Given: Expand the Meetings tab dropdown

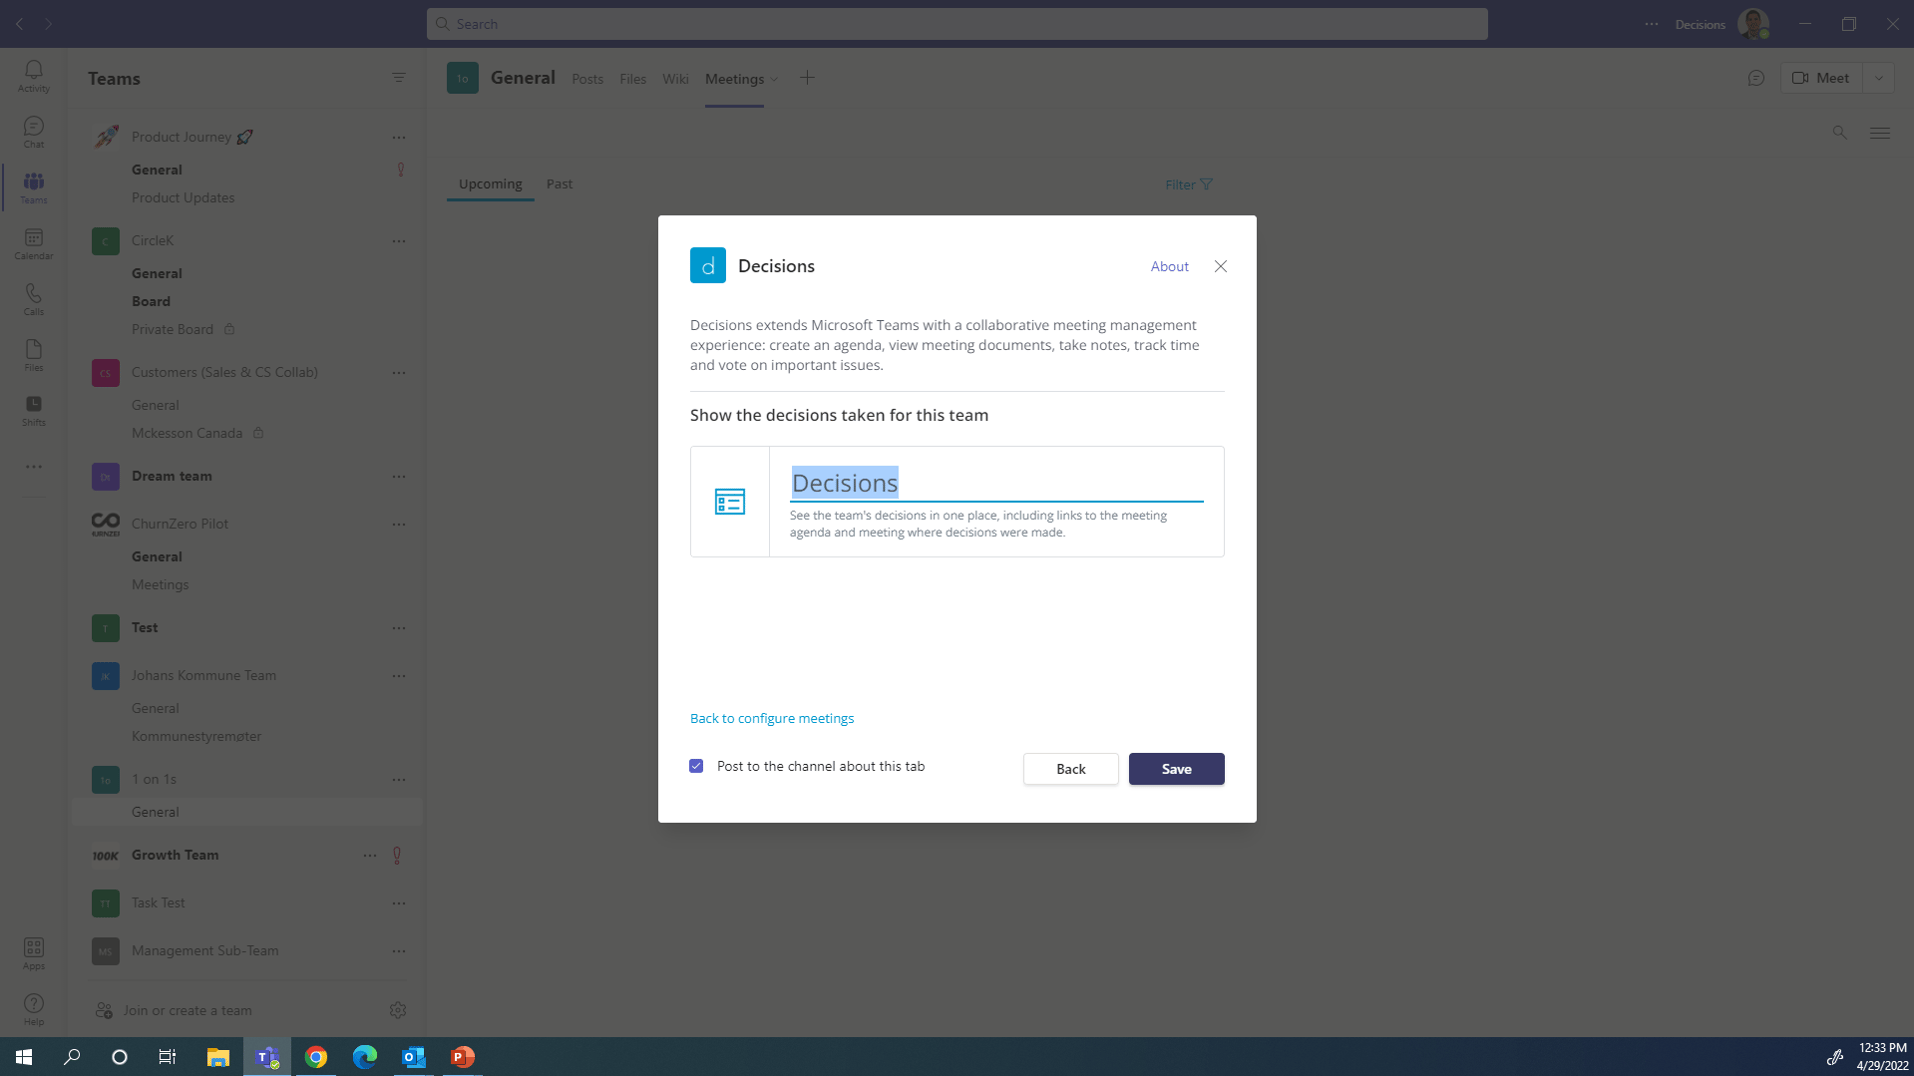Looking at the screenshot, I should pos(776,79).
